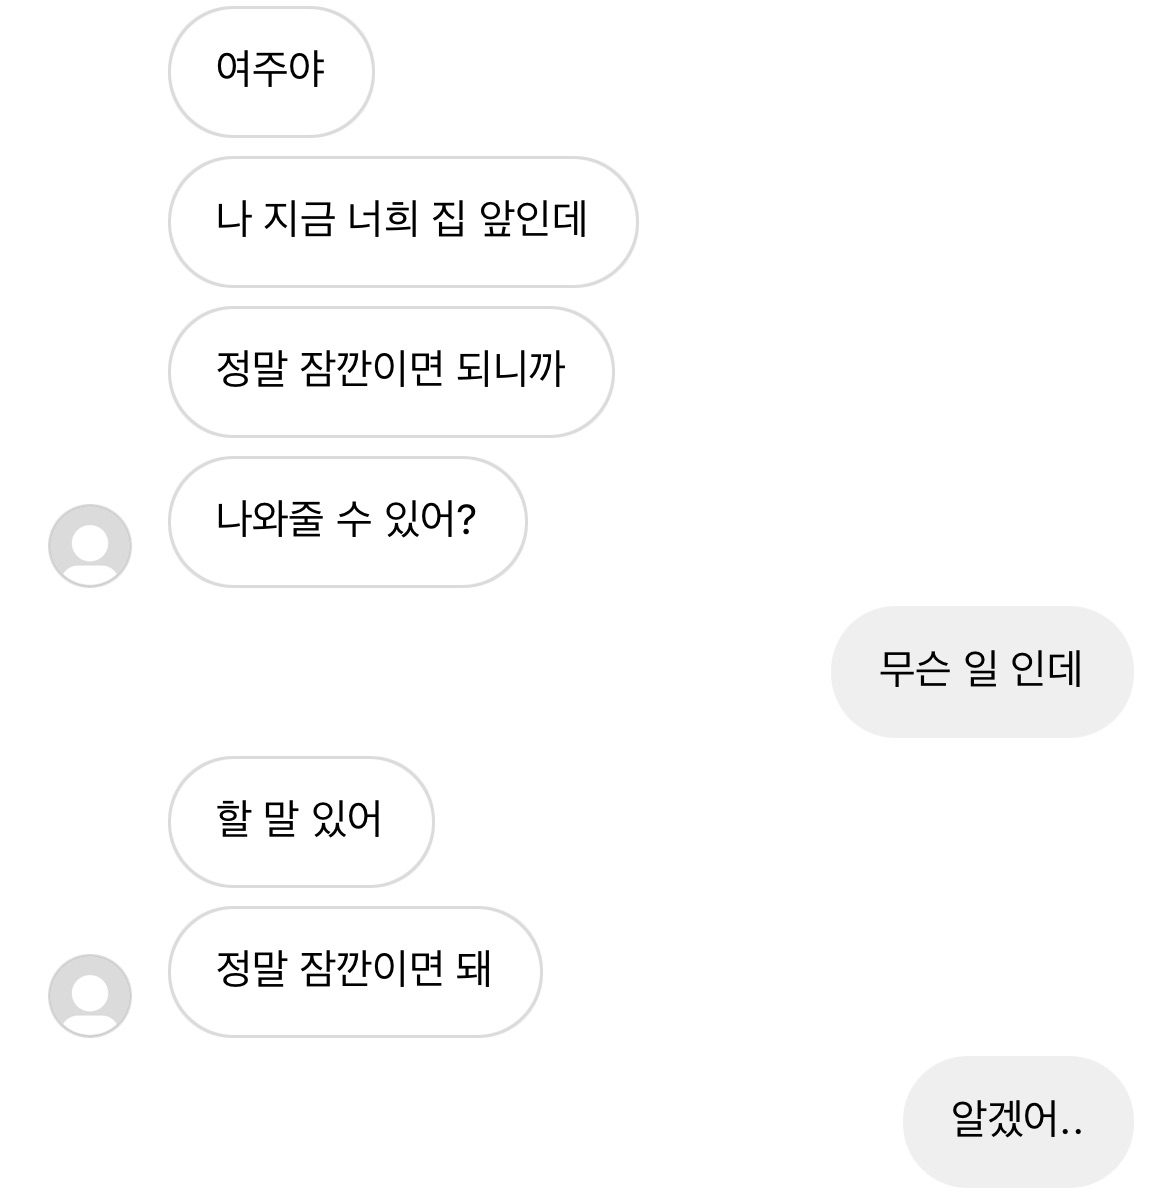1170x1196 pixels.
Task: Tap the third received message from the top
Action: point(390,372)
